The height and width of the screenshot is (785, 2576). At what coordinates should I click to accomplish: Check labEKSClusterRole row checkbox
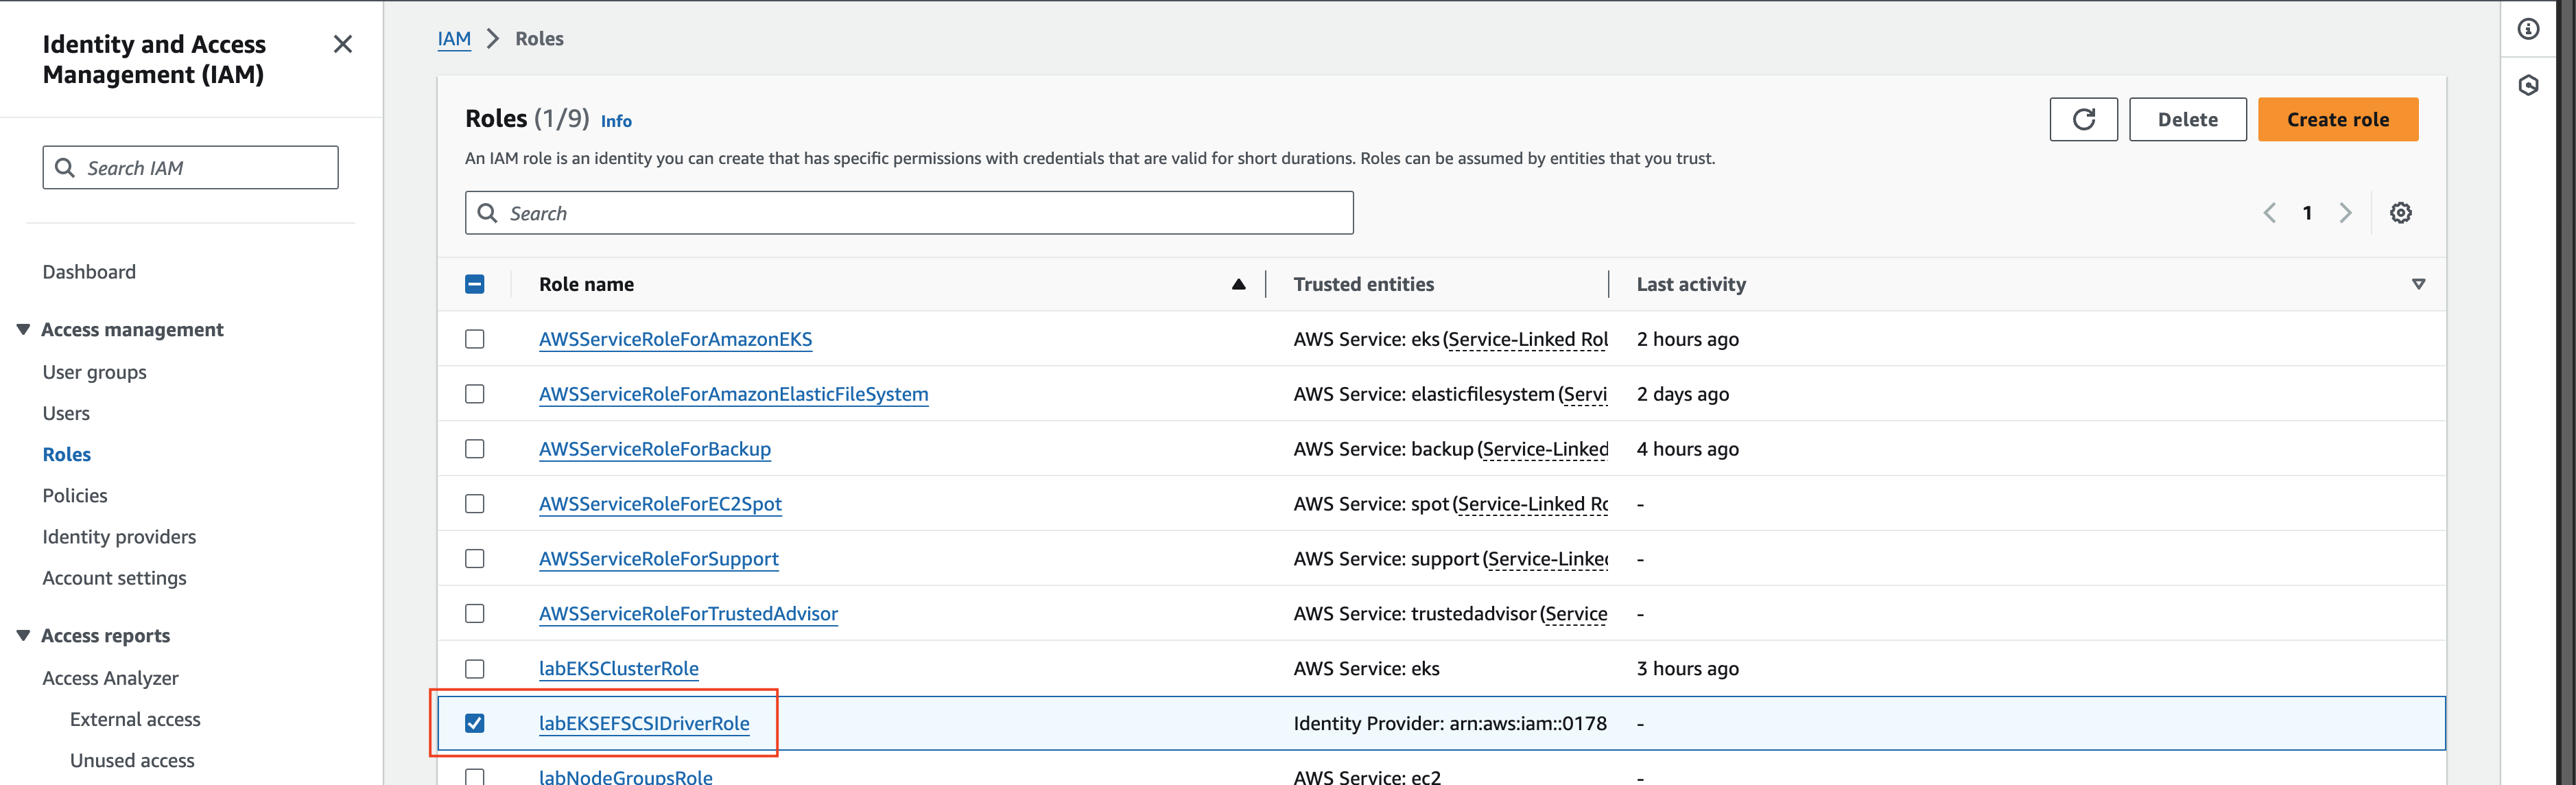(x=475, y=668)
